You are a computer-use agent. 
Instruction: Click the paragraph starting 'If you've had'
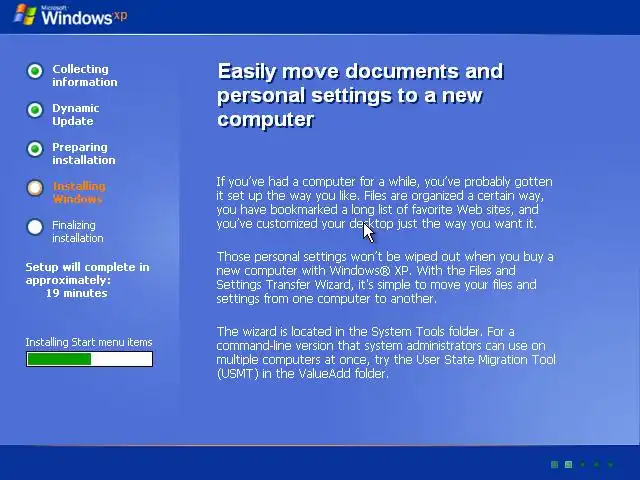(384, 203)
